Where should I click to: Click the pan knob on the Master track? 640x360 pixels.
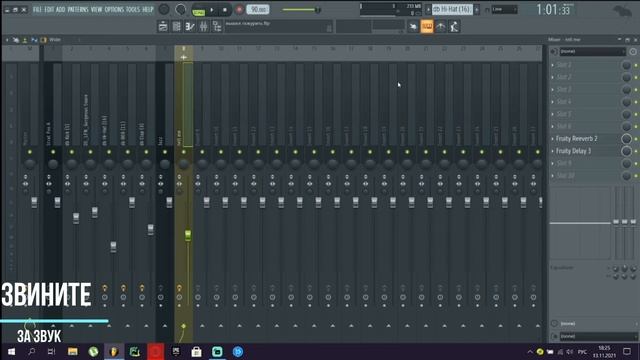tap(29, 164)
